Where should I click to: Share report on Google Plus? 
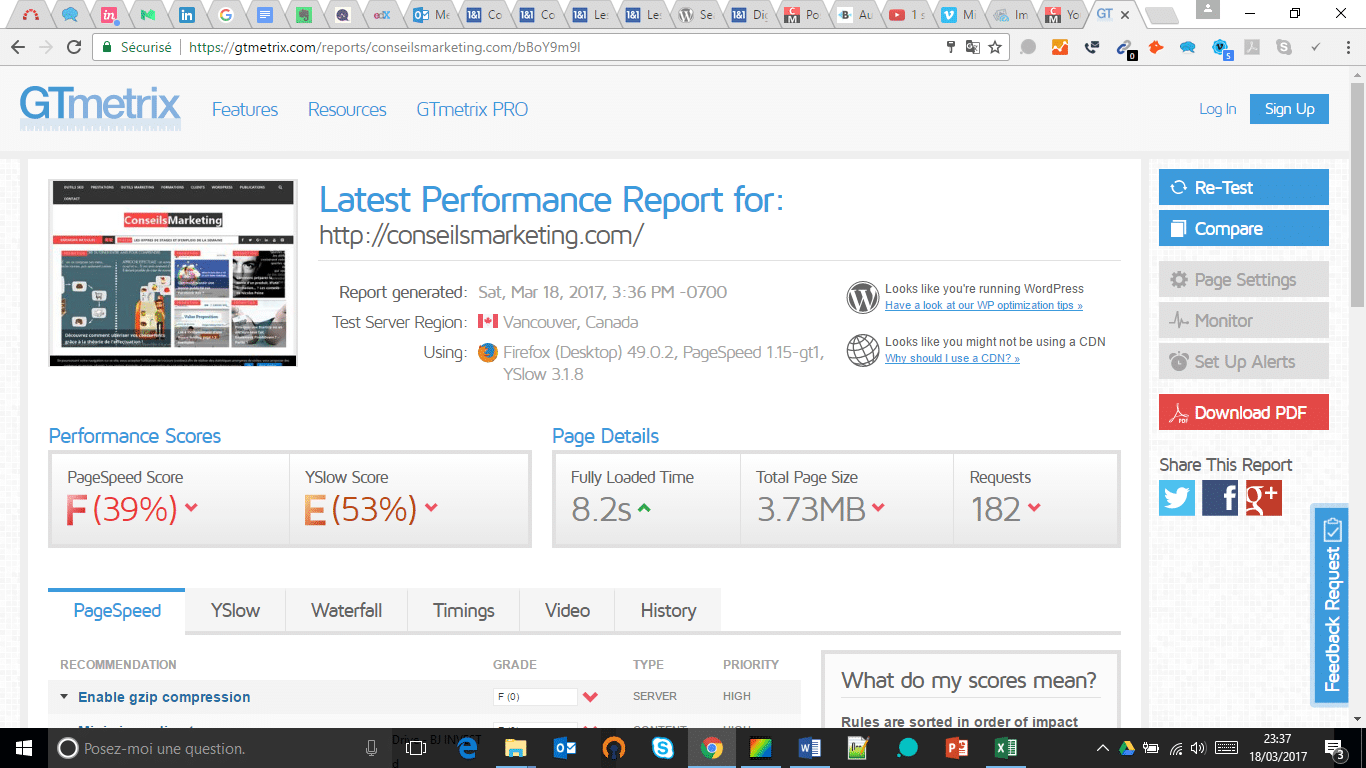coord(1263,497)
